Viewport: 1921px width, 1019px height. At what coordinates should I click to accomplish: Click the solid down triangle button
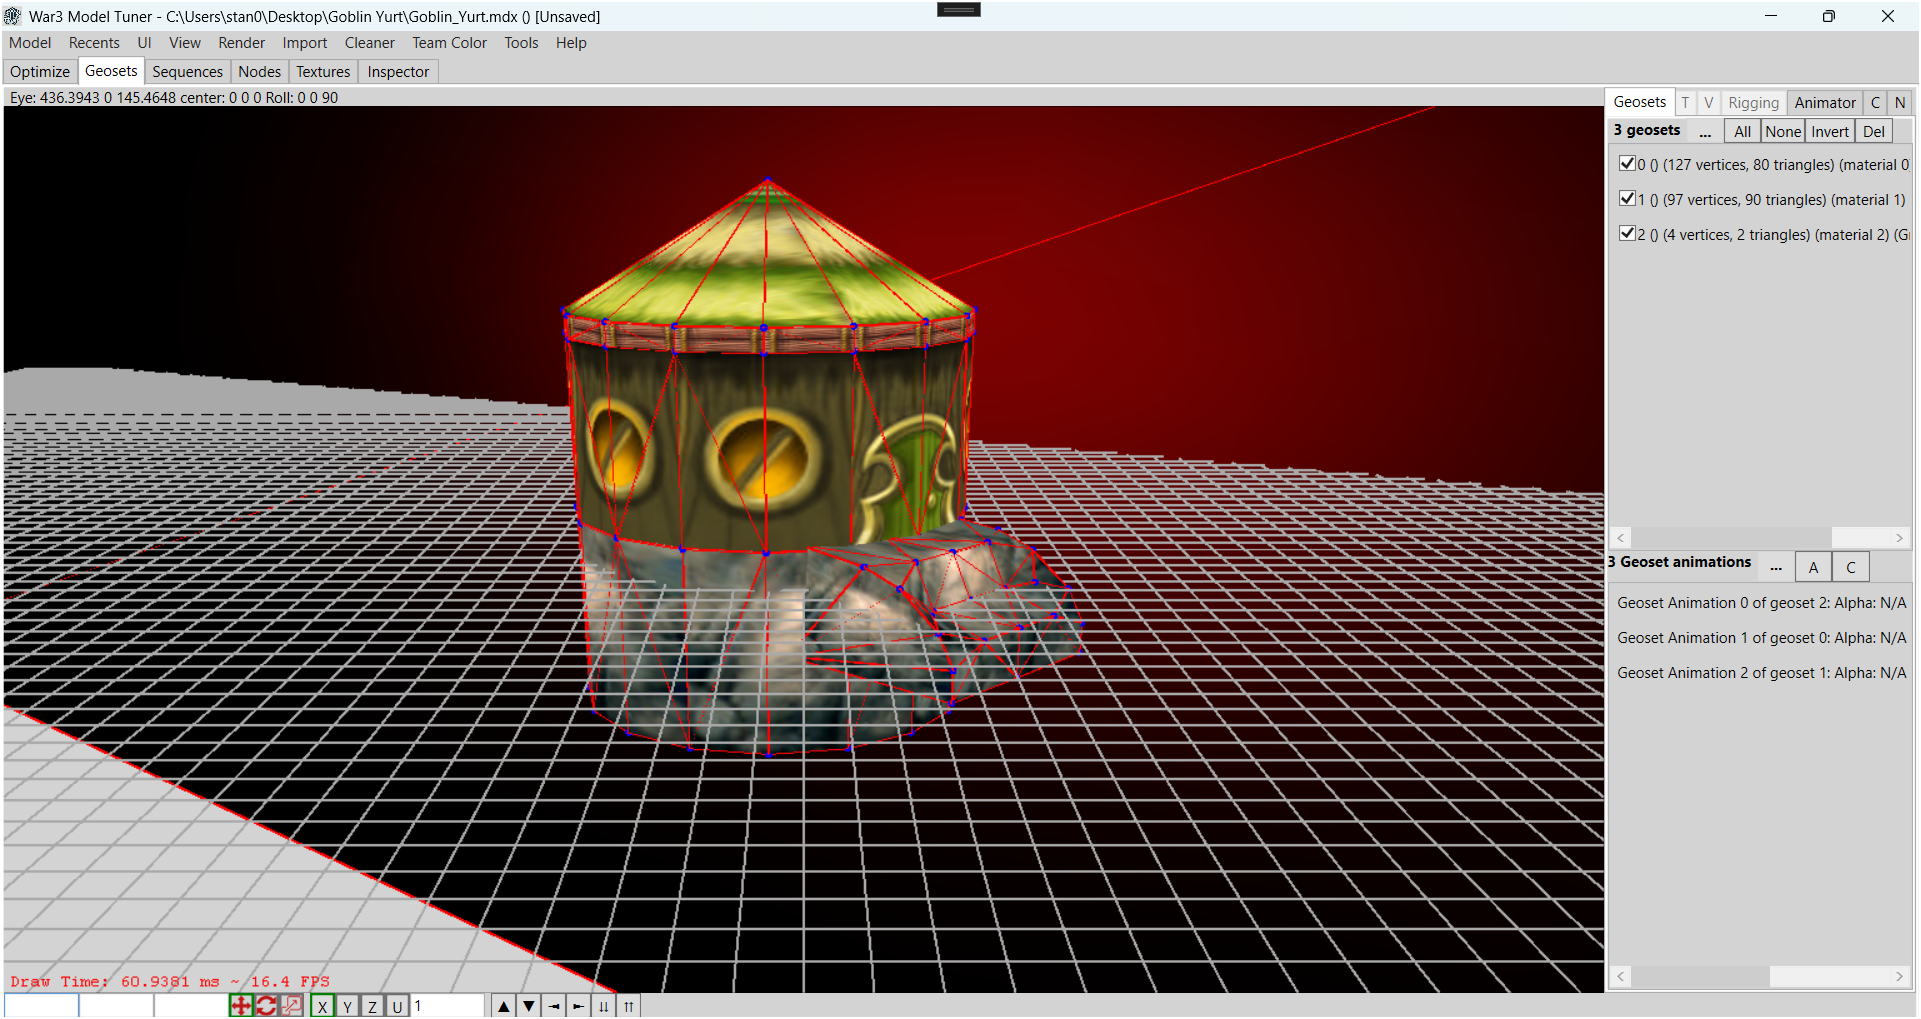(x=529, y=1006)
